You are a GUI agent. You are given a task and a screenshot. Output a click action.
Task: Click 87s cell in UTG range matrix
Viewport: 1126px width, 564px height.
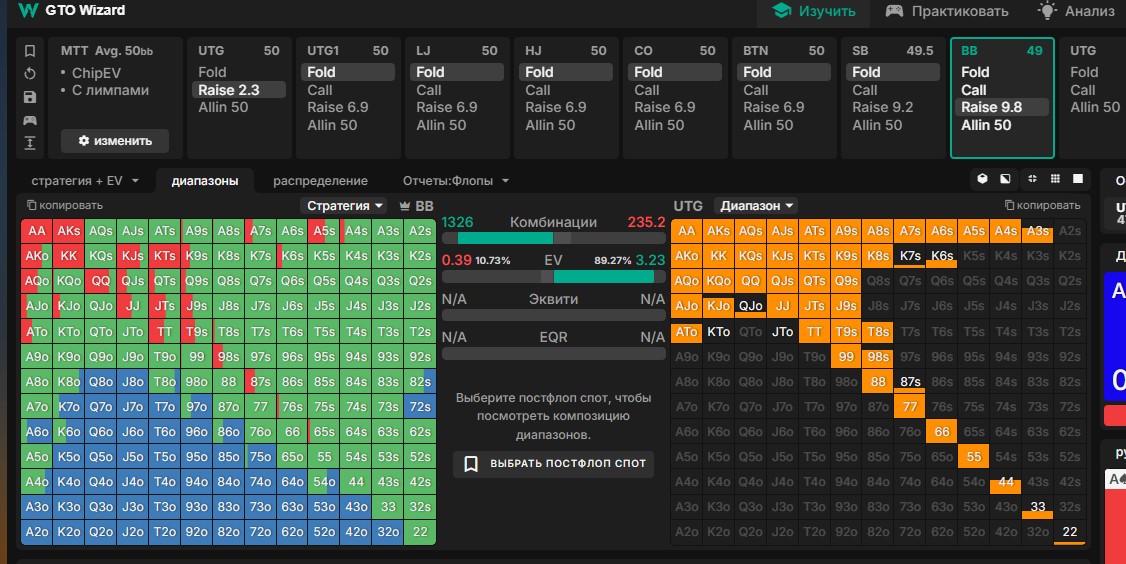[910, 382]
